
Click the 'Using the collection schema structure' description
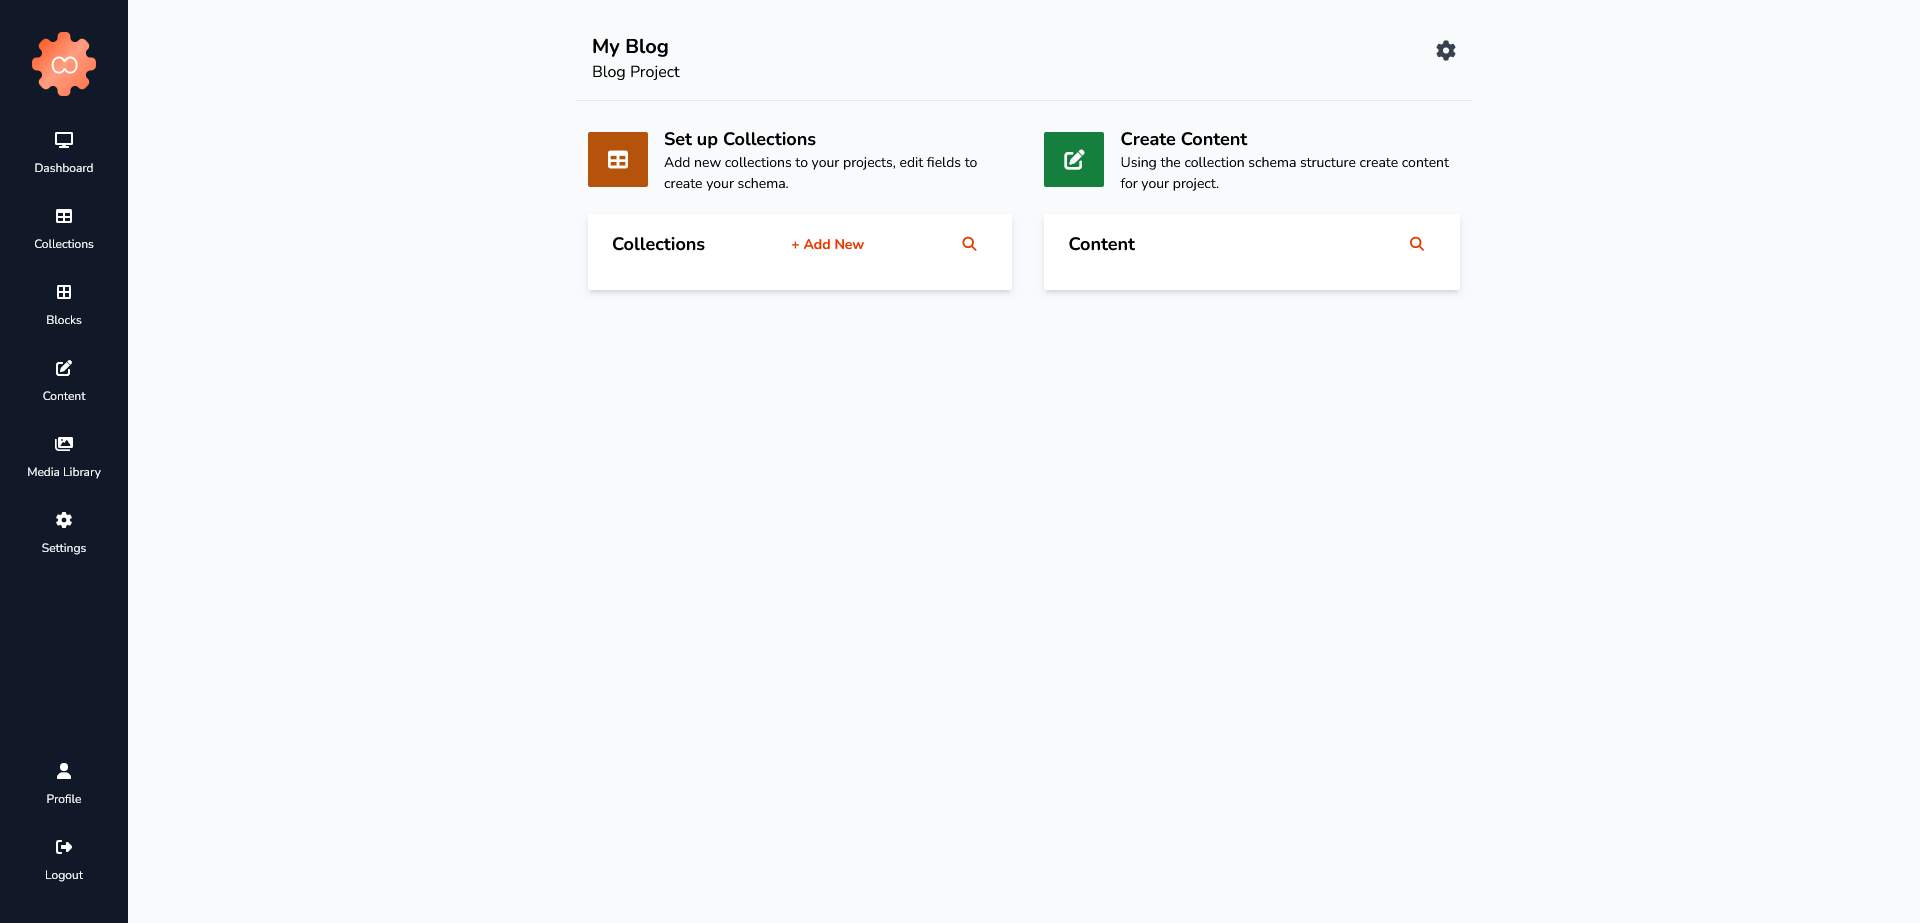pyautogui.click(x=1285, y=173)
